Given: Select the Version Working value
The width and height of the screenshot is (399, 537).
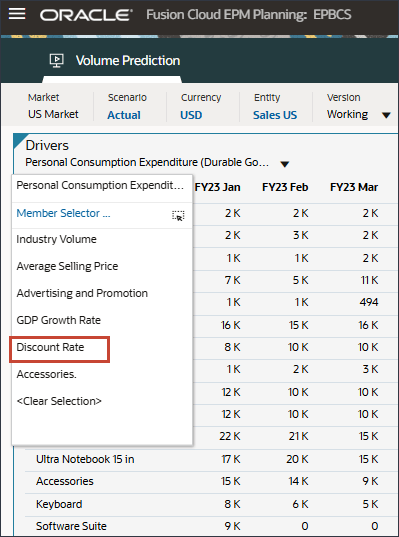Looking at the screenshot, I should click(x=347, y=114).
